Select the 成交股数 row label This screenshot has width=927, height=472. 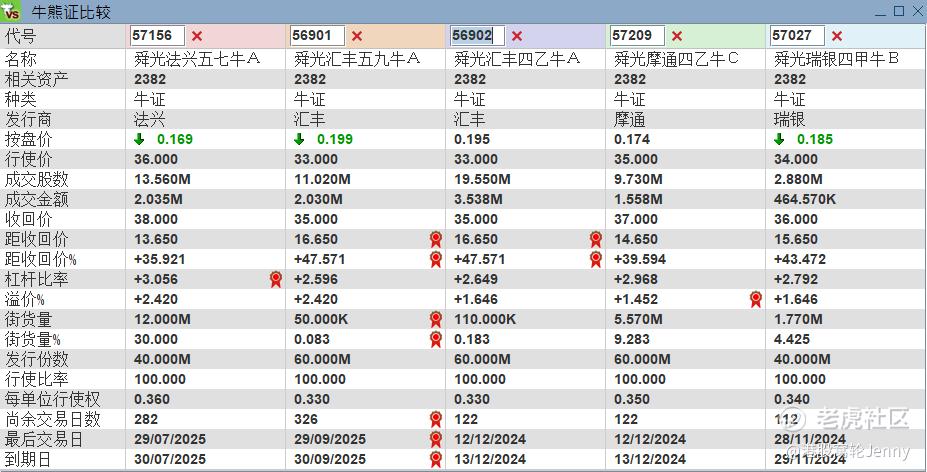(37, 179)
